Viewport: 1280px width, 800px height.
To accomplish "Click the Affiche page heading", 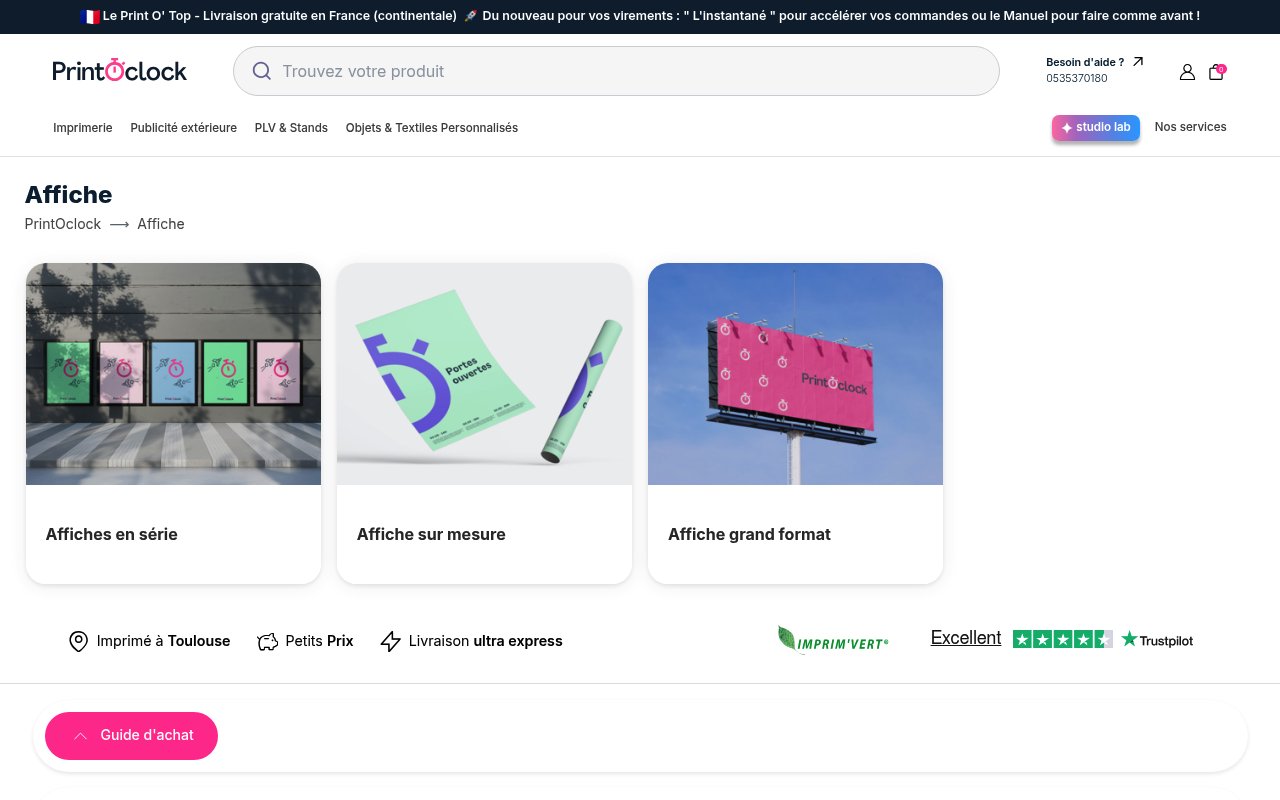I will (x=69, y=195).
